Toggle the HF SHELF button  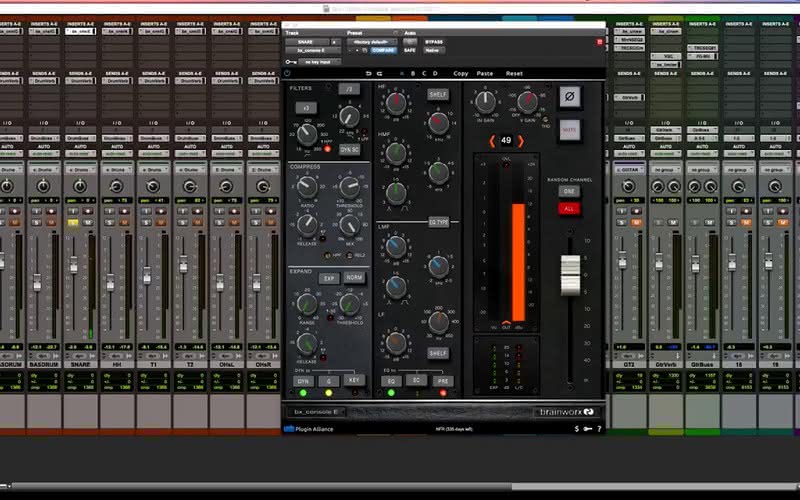coord(438,94)
